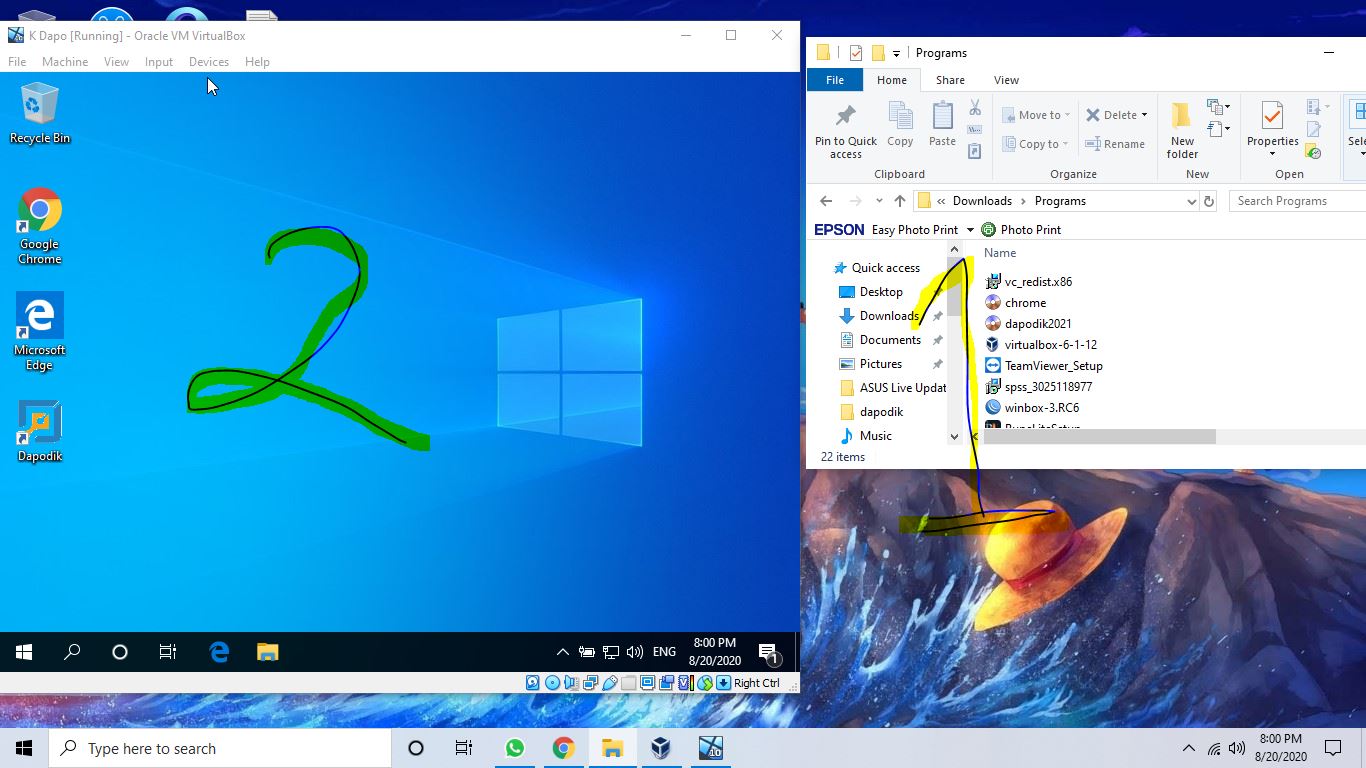The image size is (1366, 768).
Task: Open VirtualBox Machine menu
Action: pos(65,61)
